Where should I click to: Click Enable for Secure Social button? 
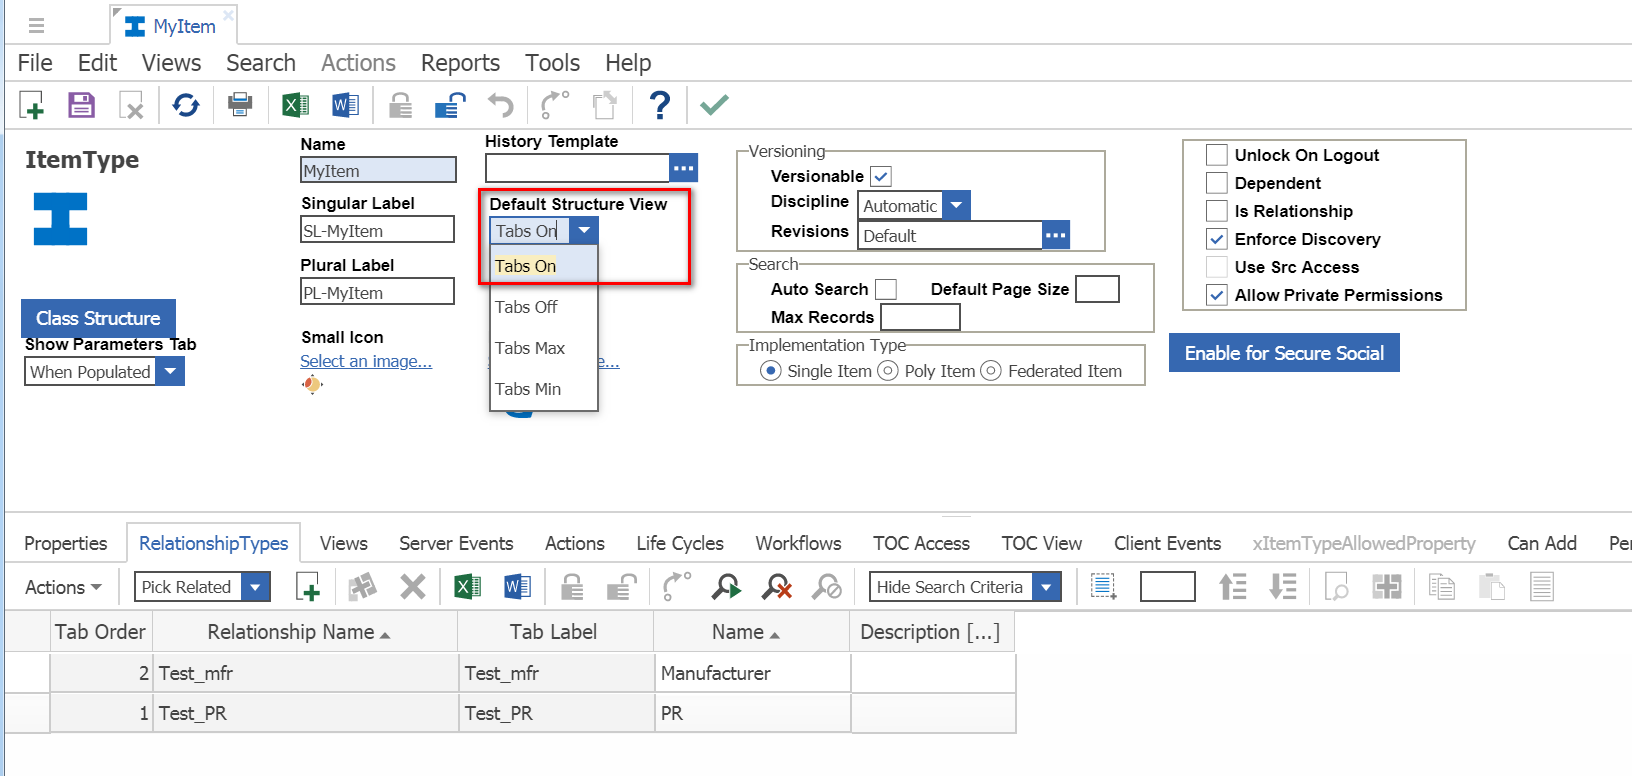[1284, 353]
